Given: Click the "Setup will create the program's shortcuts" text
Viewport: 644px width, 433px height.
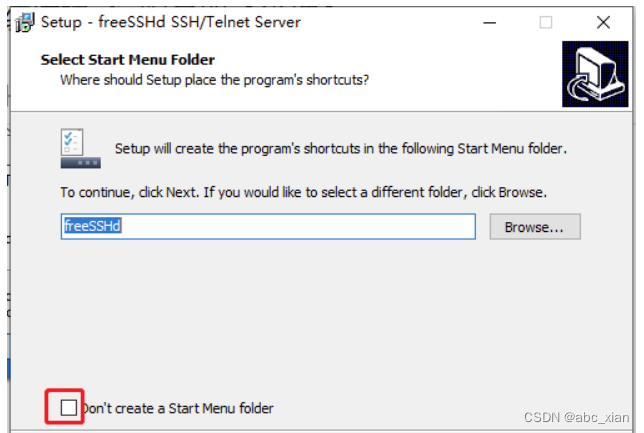Looking at the screenshot, I should pos(340,149).
